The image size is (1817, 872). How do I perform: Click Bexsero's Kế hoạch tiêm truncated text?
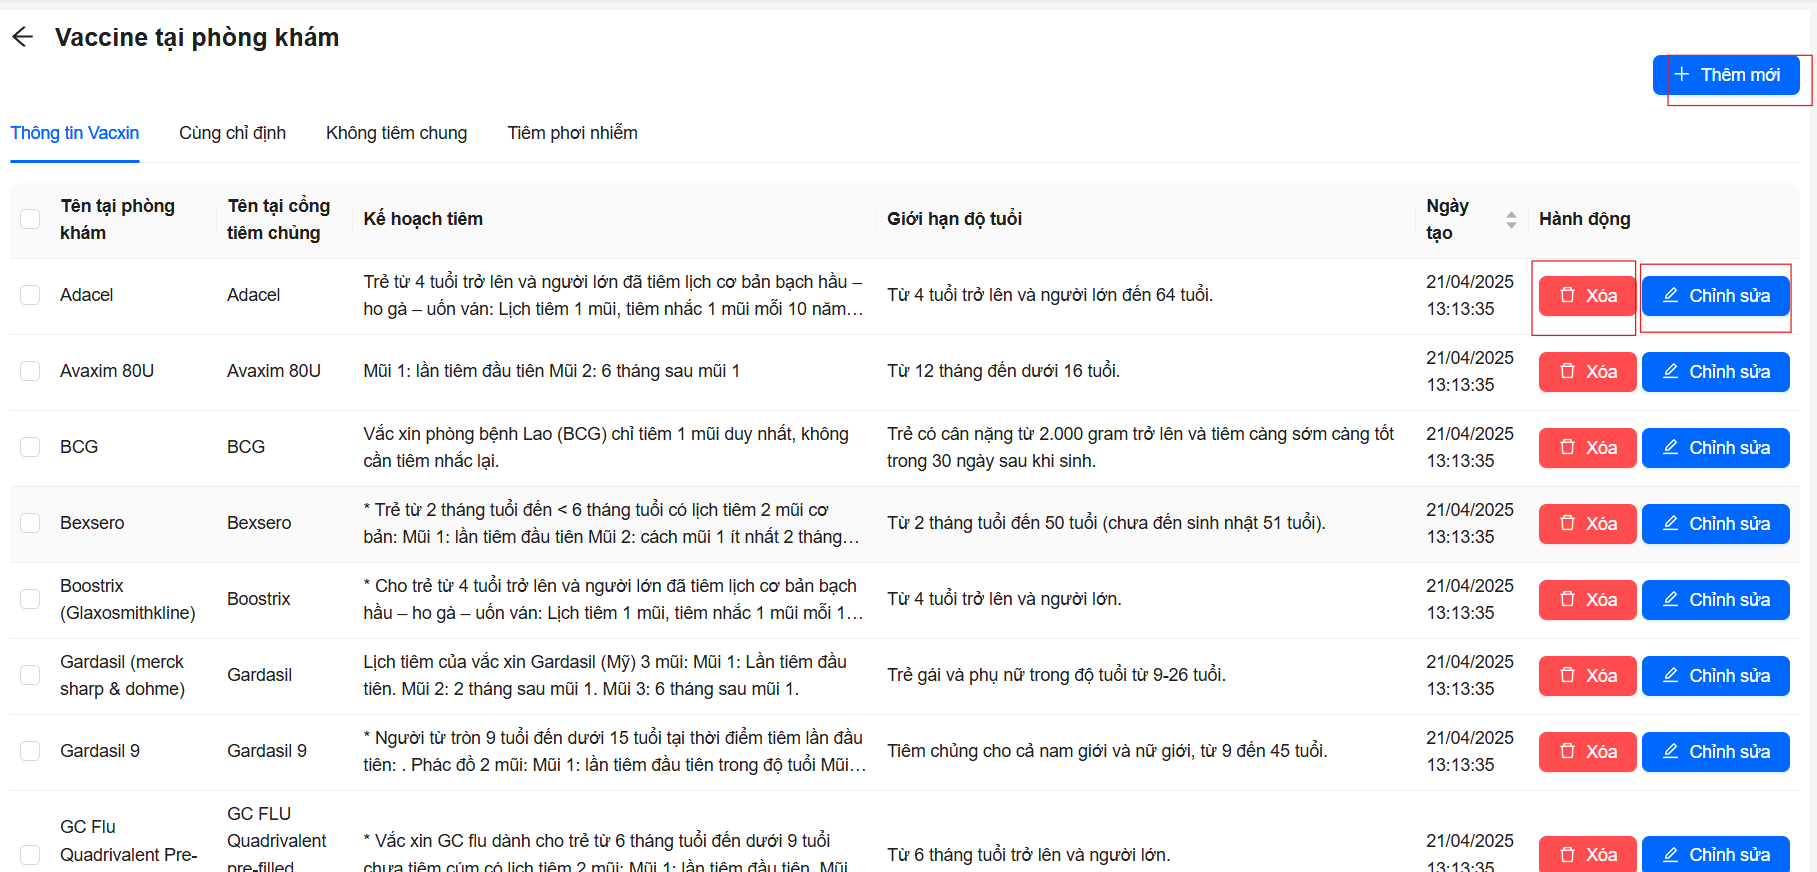[611, 523]
